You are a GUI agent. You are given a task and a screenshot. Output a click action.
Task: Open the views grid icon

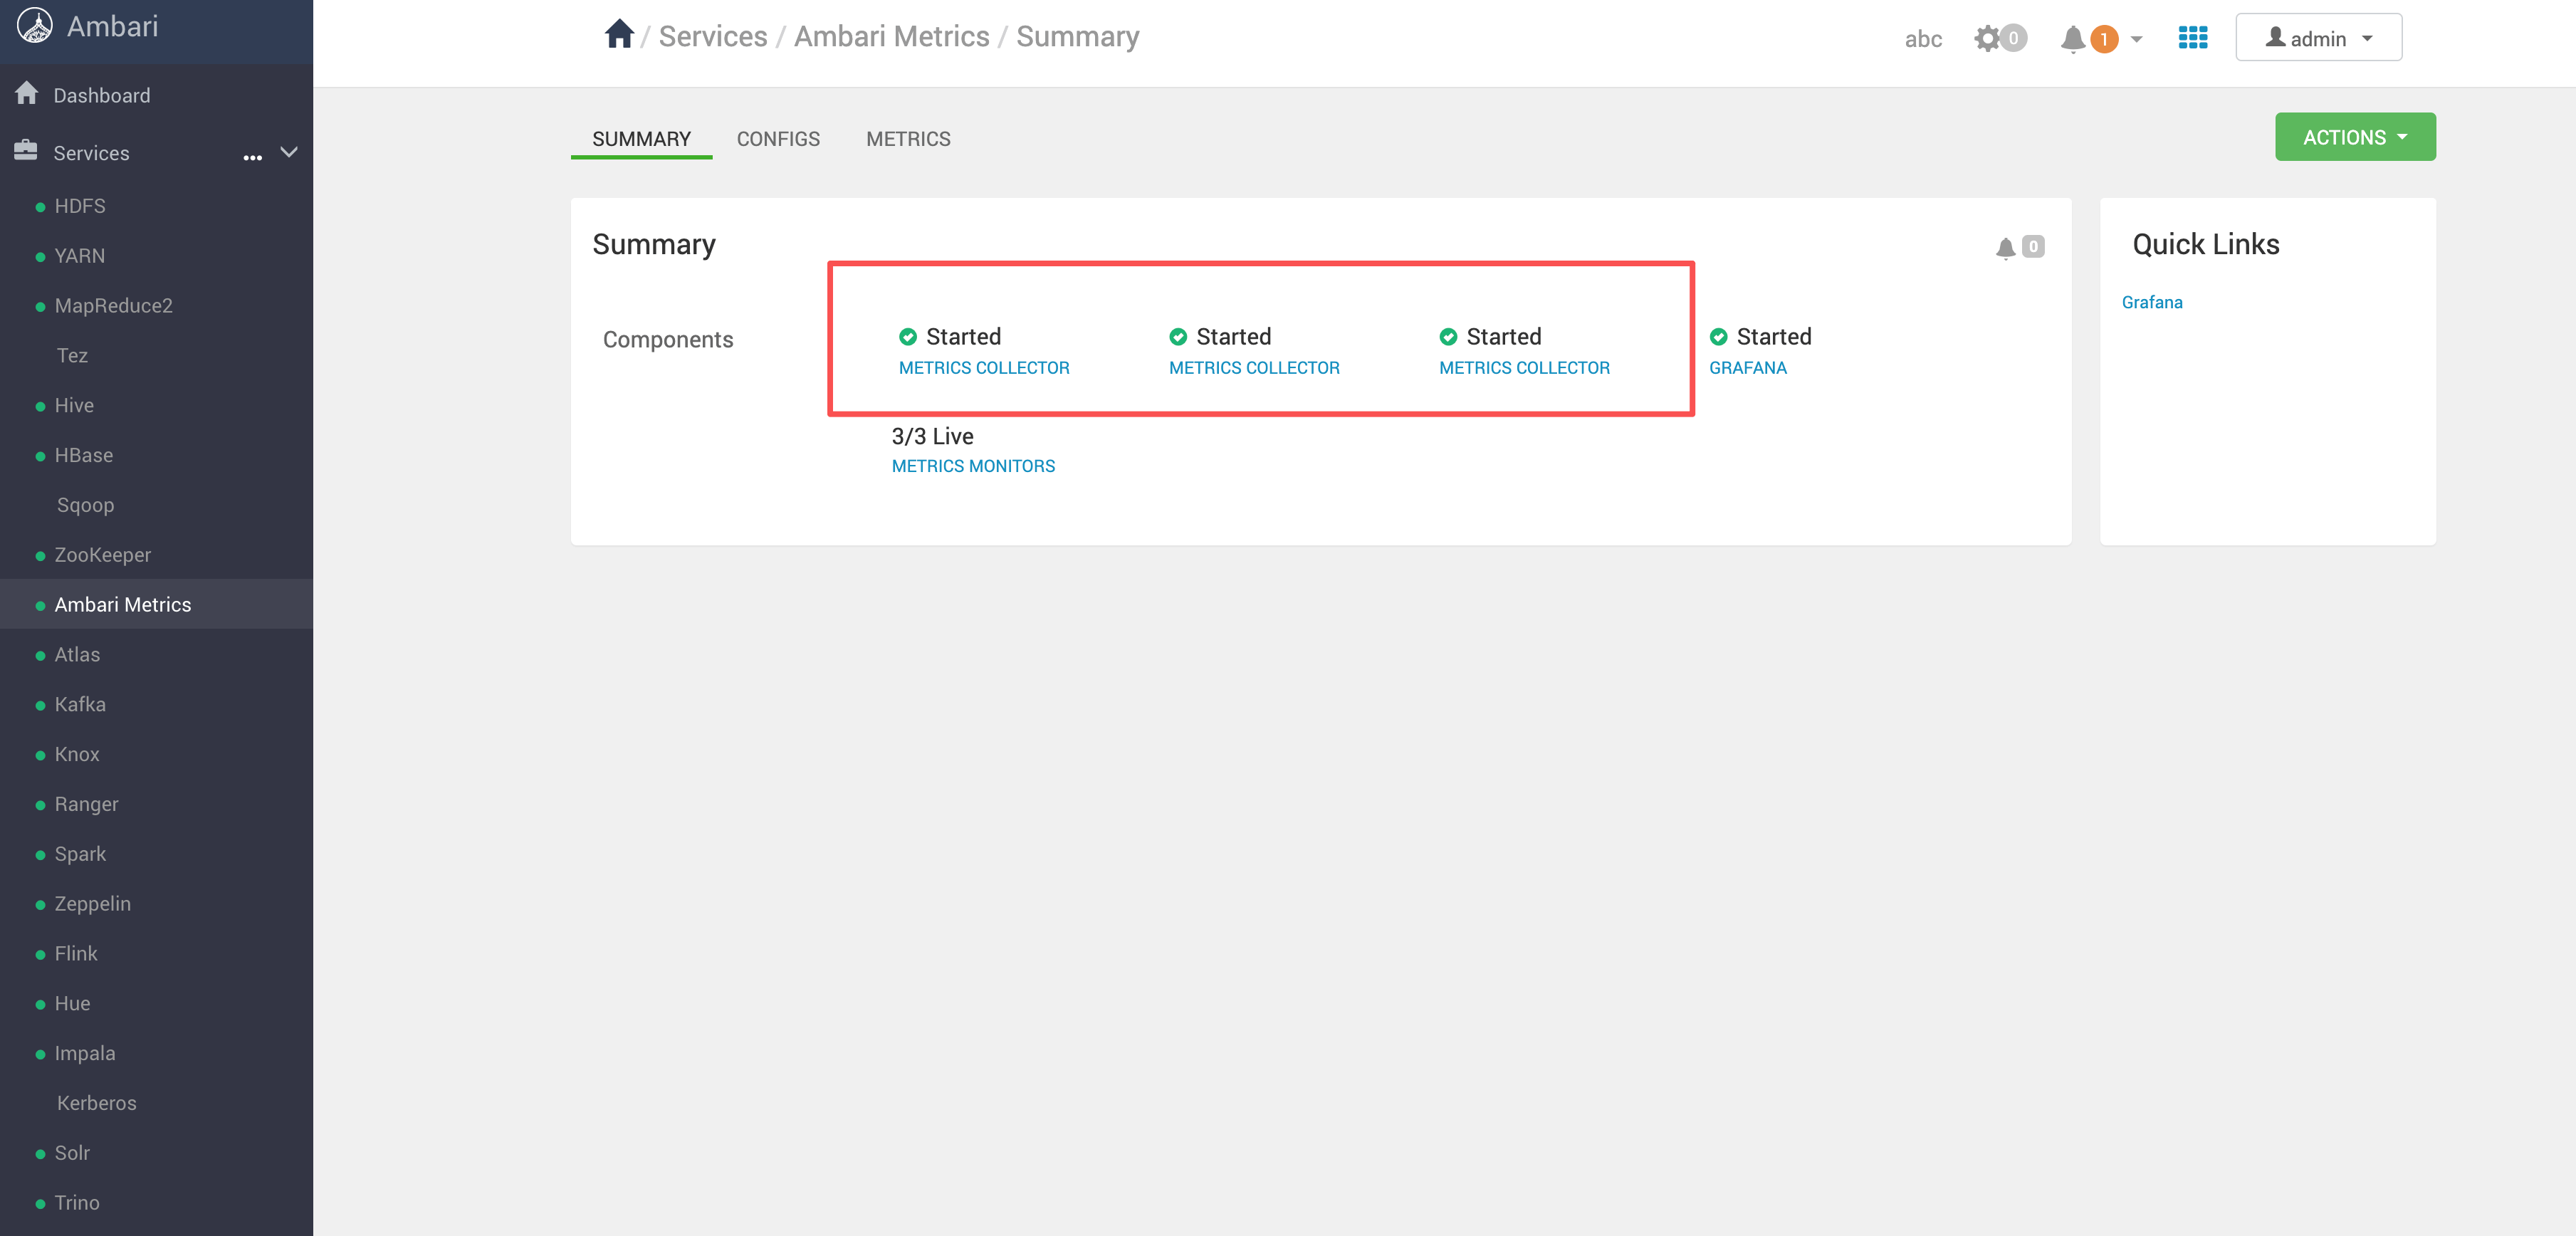(x=2192, y=38)
